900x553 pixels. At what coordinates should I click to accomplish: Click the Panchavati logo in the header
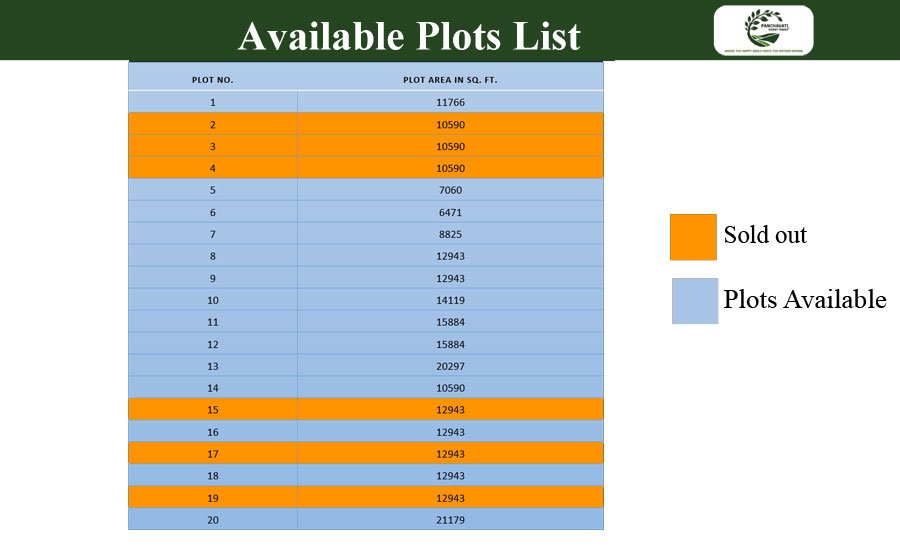[x=763, y=30]
